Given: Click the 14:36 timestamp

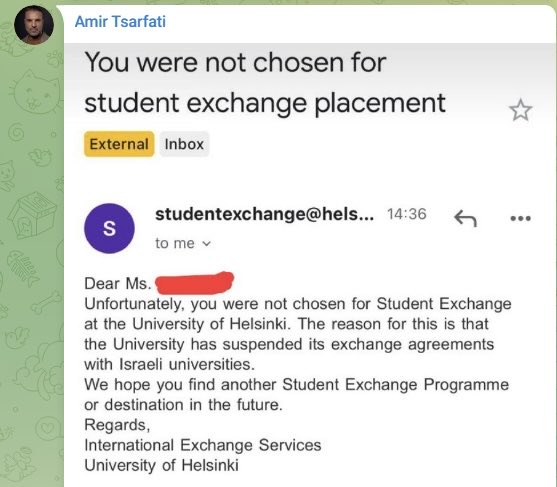Looking at the screenshot, I should pos(406,214).
